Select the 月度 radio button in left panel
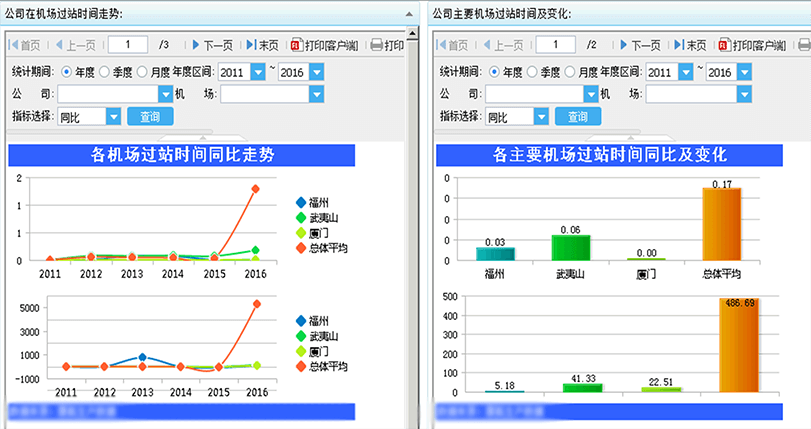This screenshot has width=811, height=429. coord(141,72)
